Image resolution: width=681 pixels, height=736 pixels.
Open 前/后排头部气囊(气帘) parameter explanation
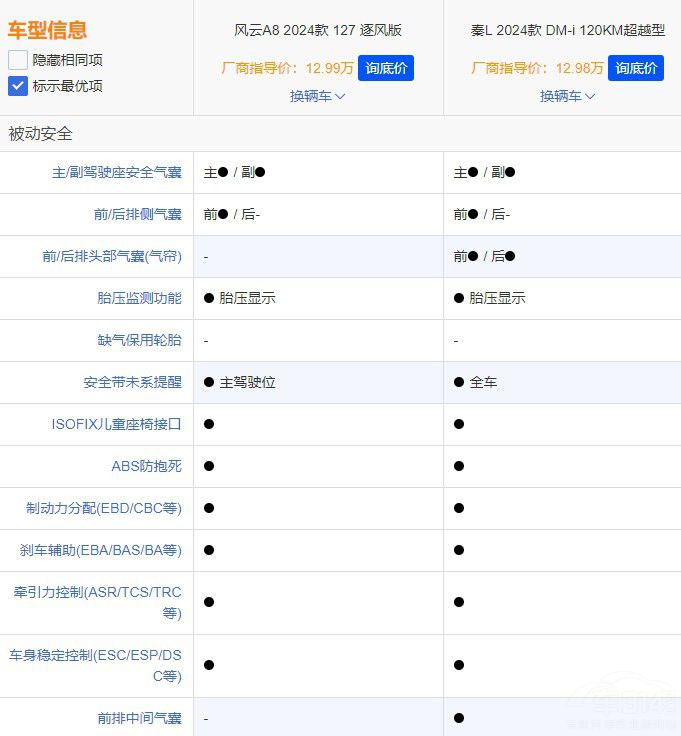click(111, 256)
